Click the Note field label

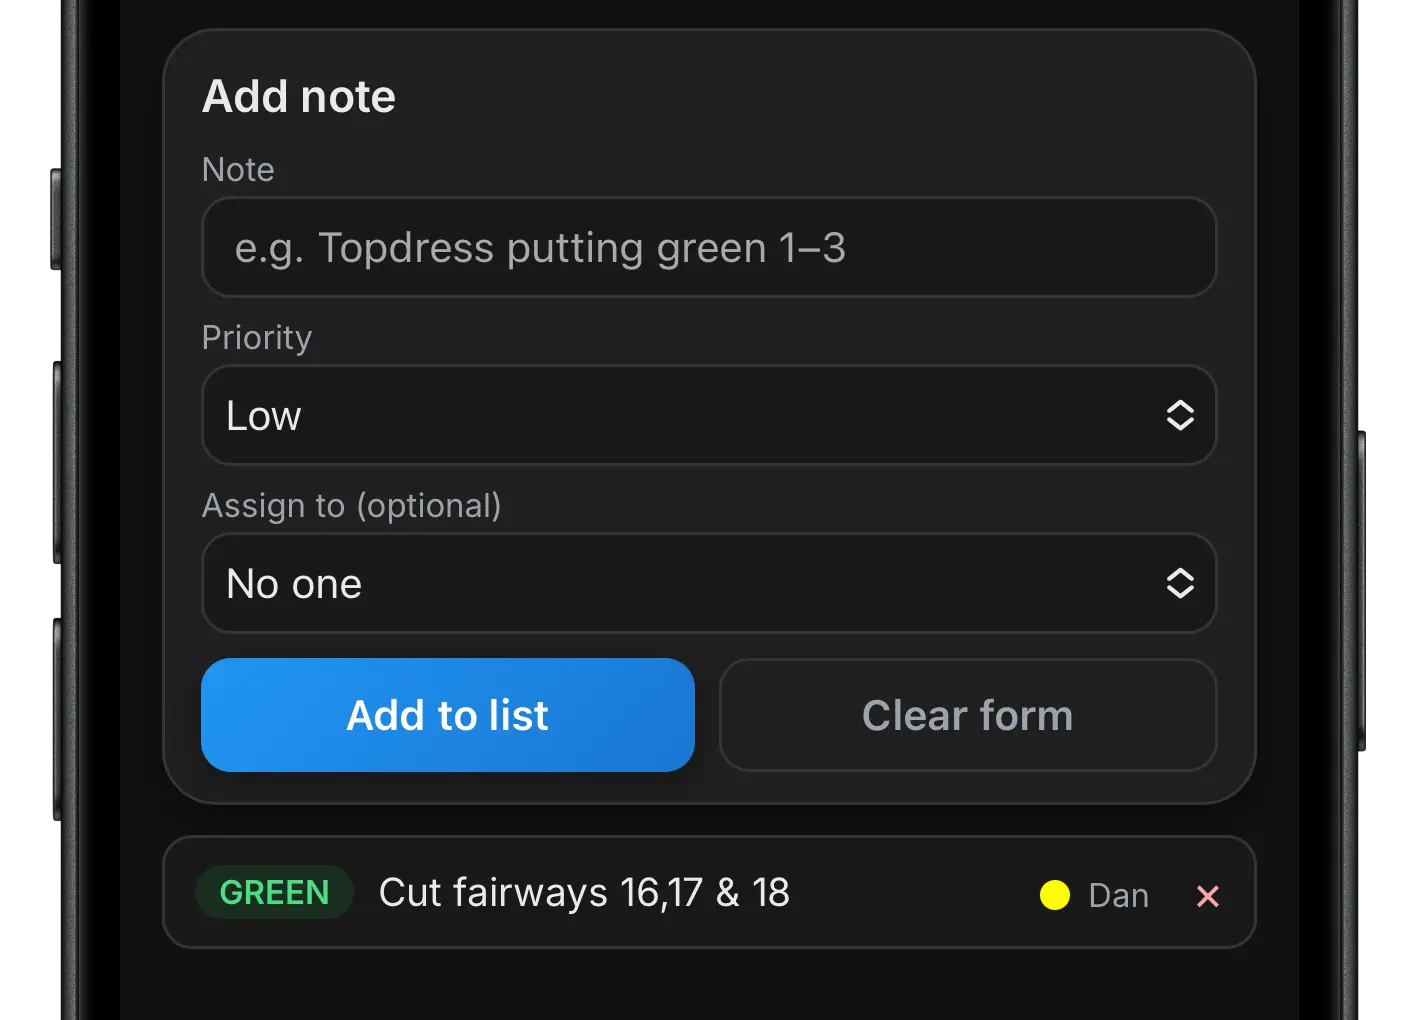[238, 170]
